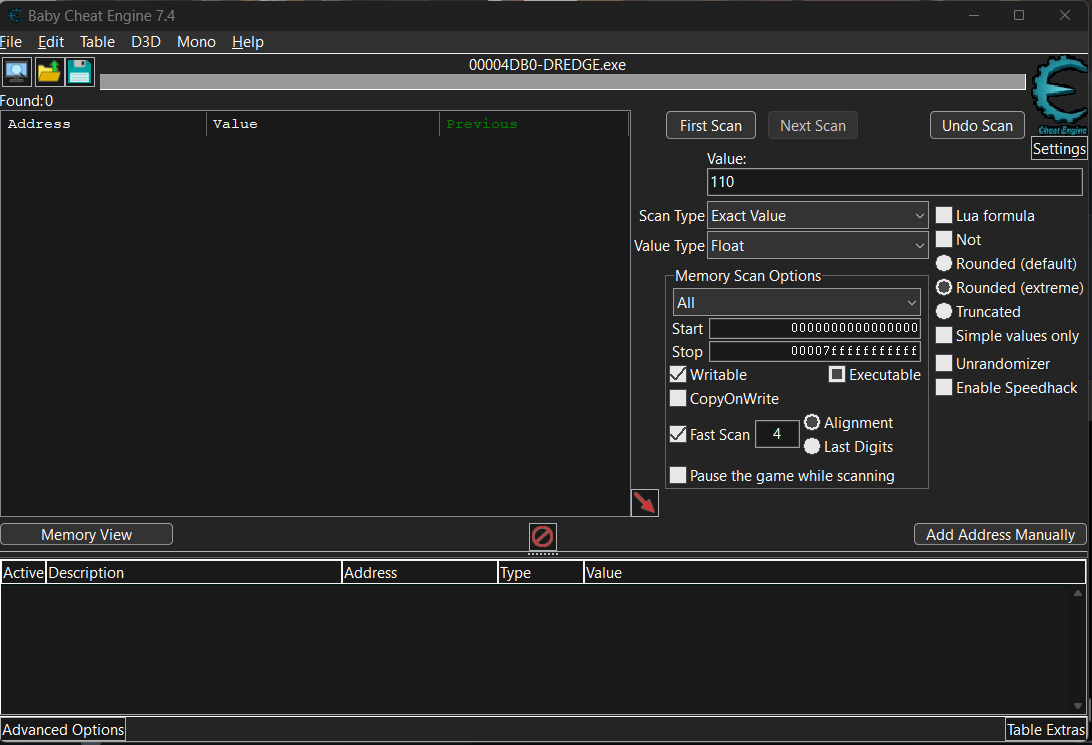Sort results by Address column header
1092x745 pixels.
coord(104,124)
